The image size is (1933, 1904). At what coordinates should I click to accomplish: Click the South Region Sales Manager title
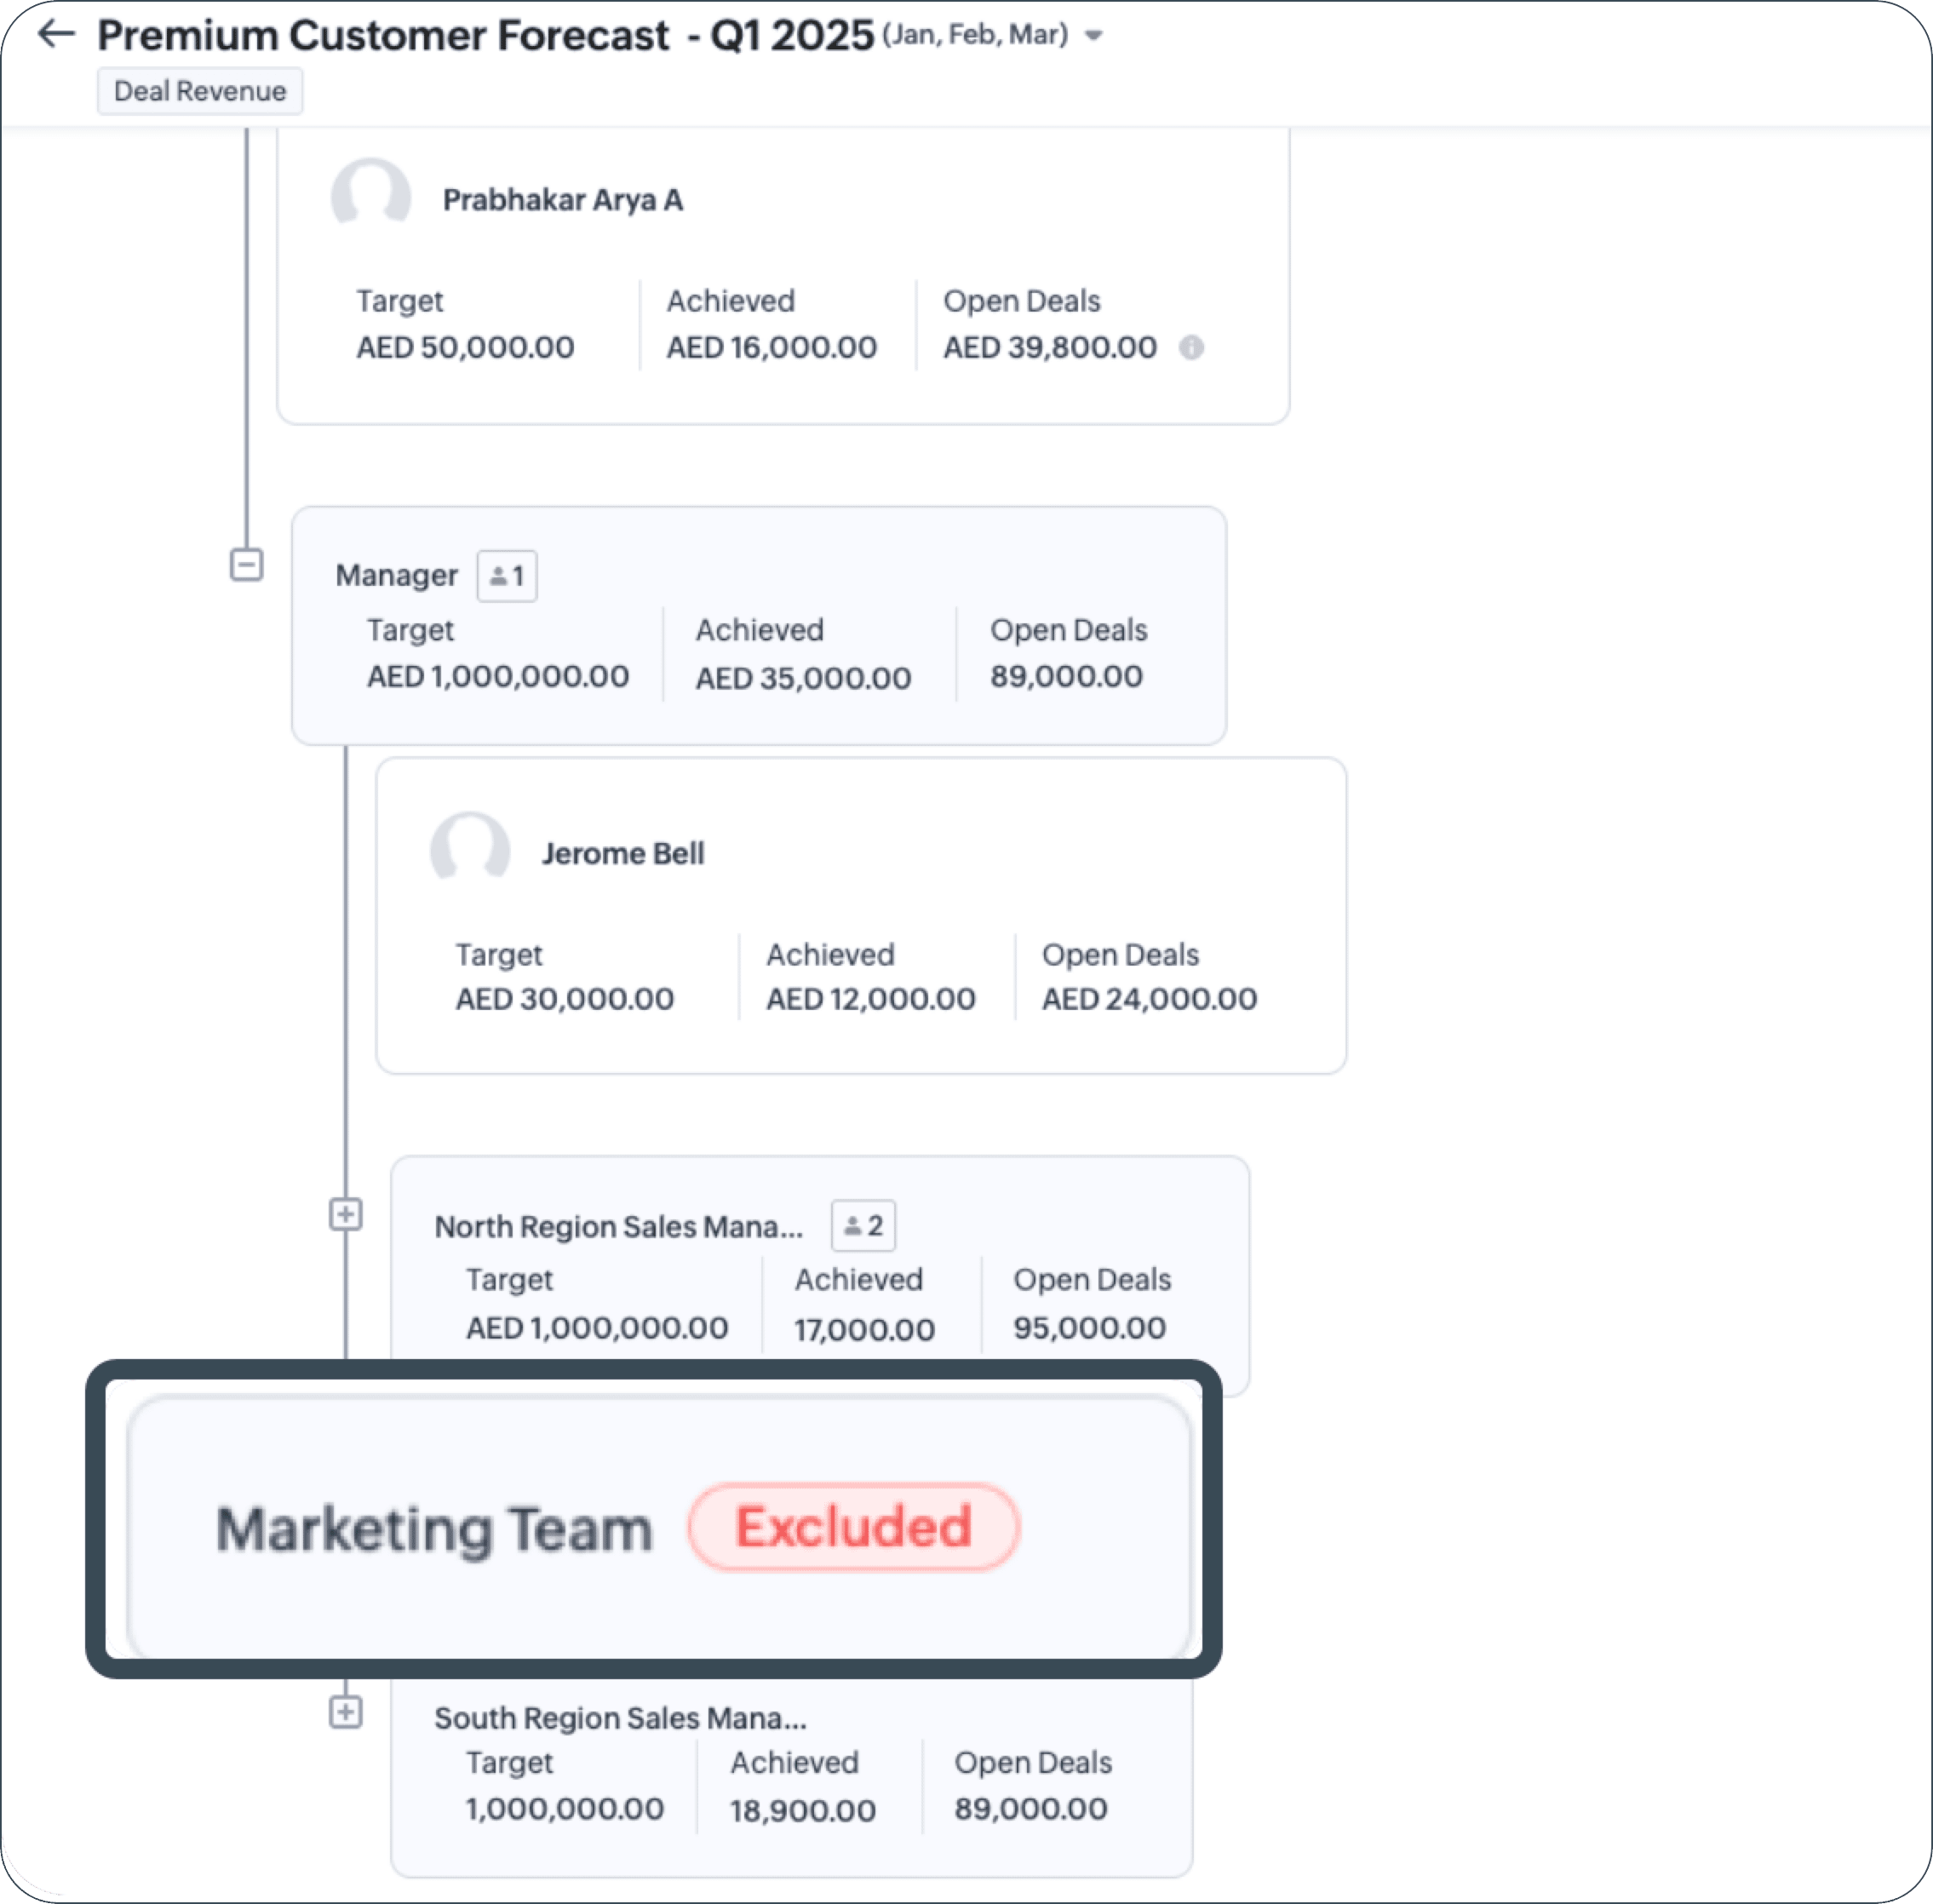[619, 1718]
